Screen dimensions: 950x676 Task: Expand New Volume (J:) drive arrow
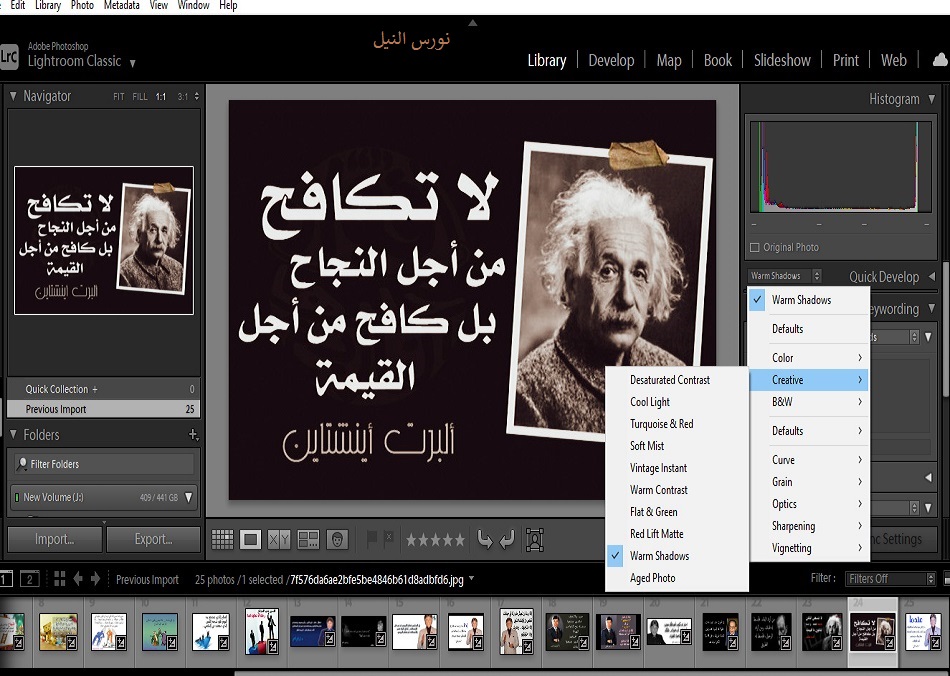point(188,497)
